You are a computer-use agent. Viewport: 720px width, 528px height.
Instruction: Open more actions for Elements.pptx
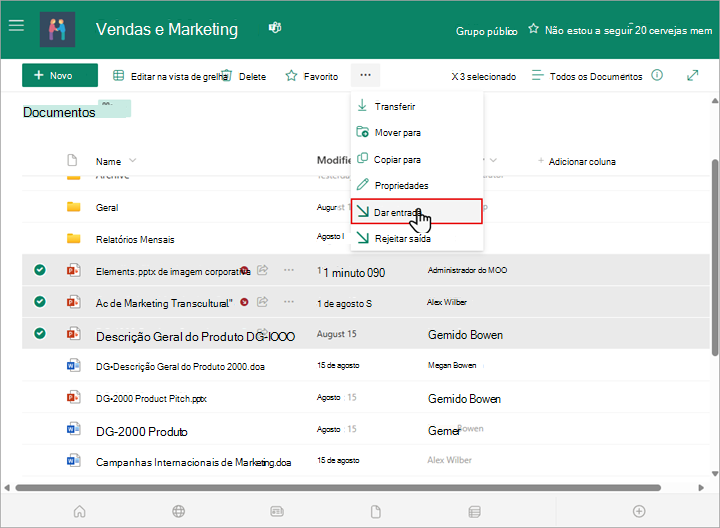click(289, 270)
